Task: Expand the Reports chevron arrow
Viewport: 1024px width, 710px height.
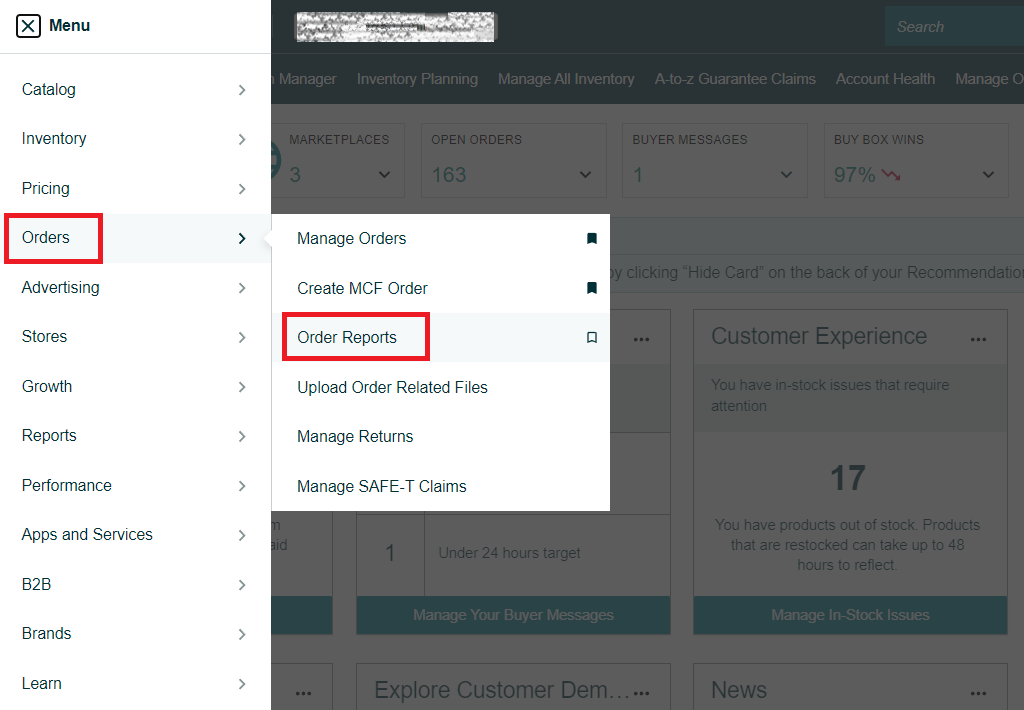Action: click(x=242, y=436)
